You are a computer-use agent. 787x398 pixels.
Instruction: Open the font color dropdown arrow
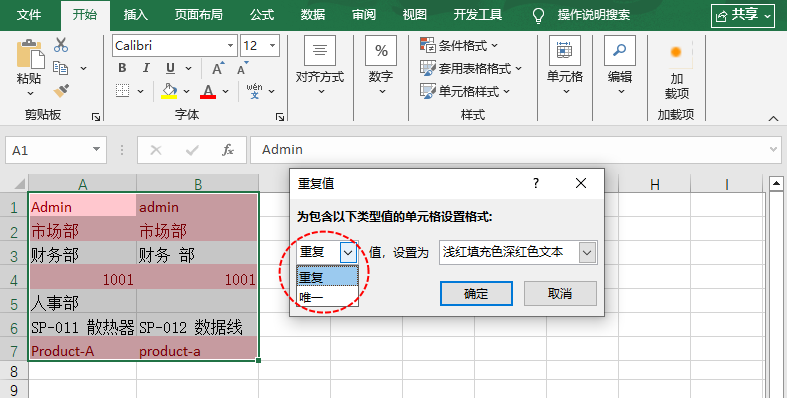[225, 91]
